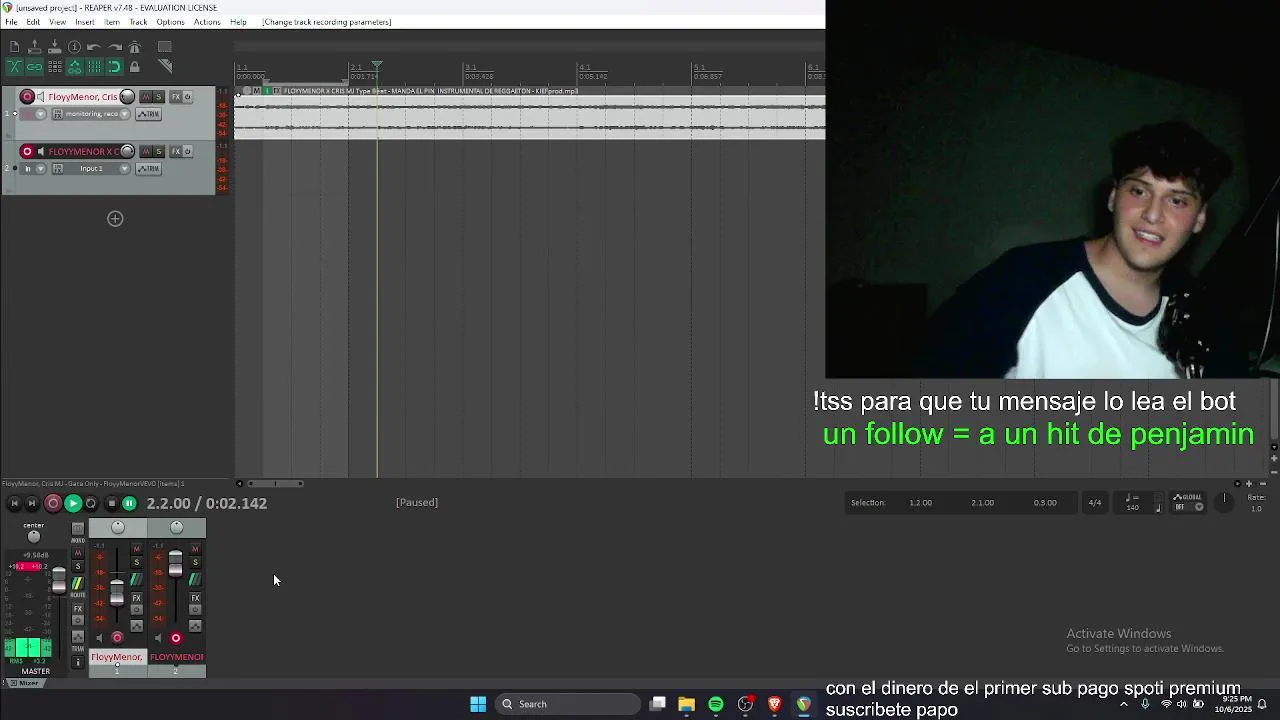Open Spotify from the Windows taskbar

click(716, 704)
